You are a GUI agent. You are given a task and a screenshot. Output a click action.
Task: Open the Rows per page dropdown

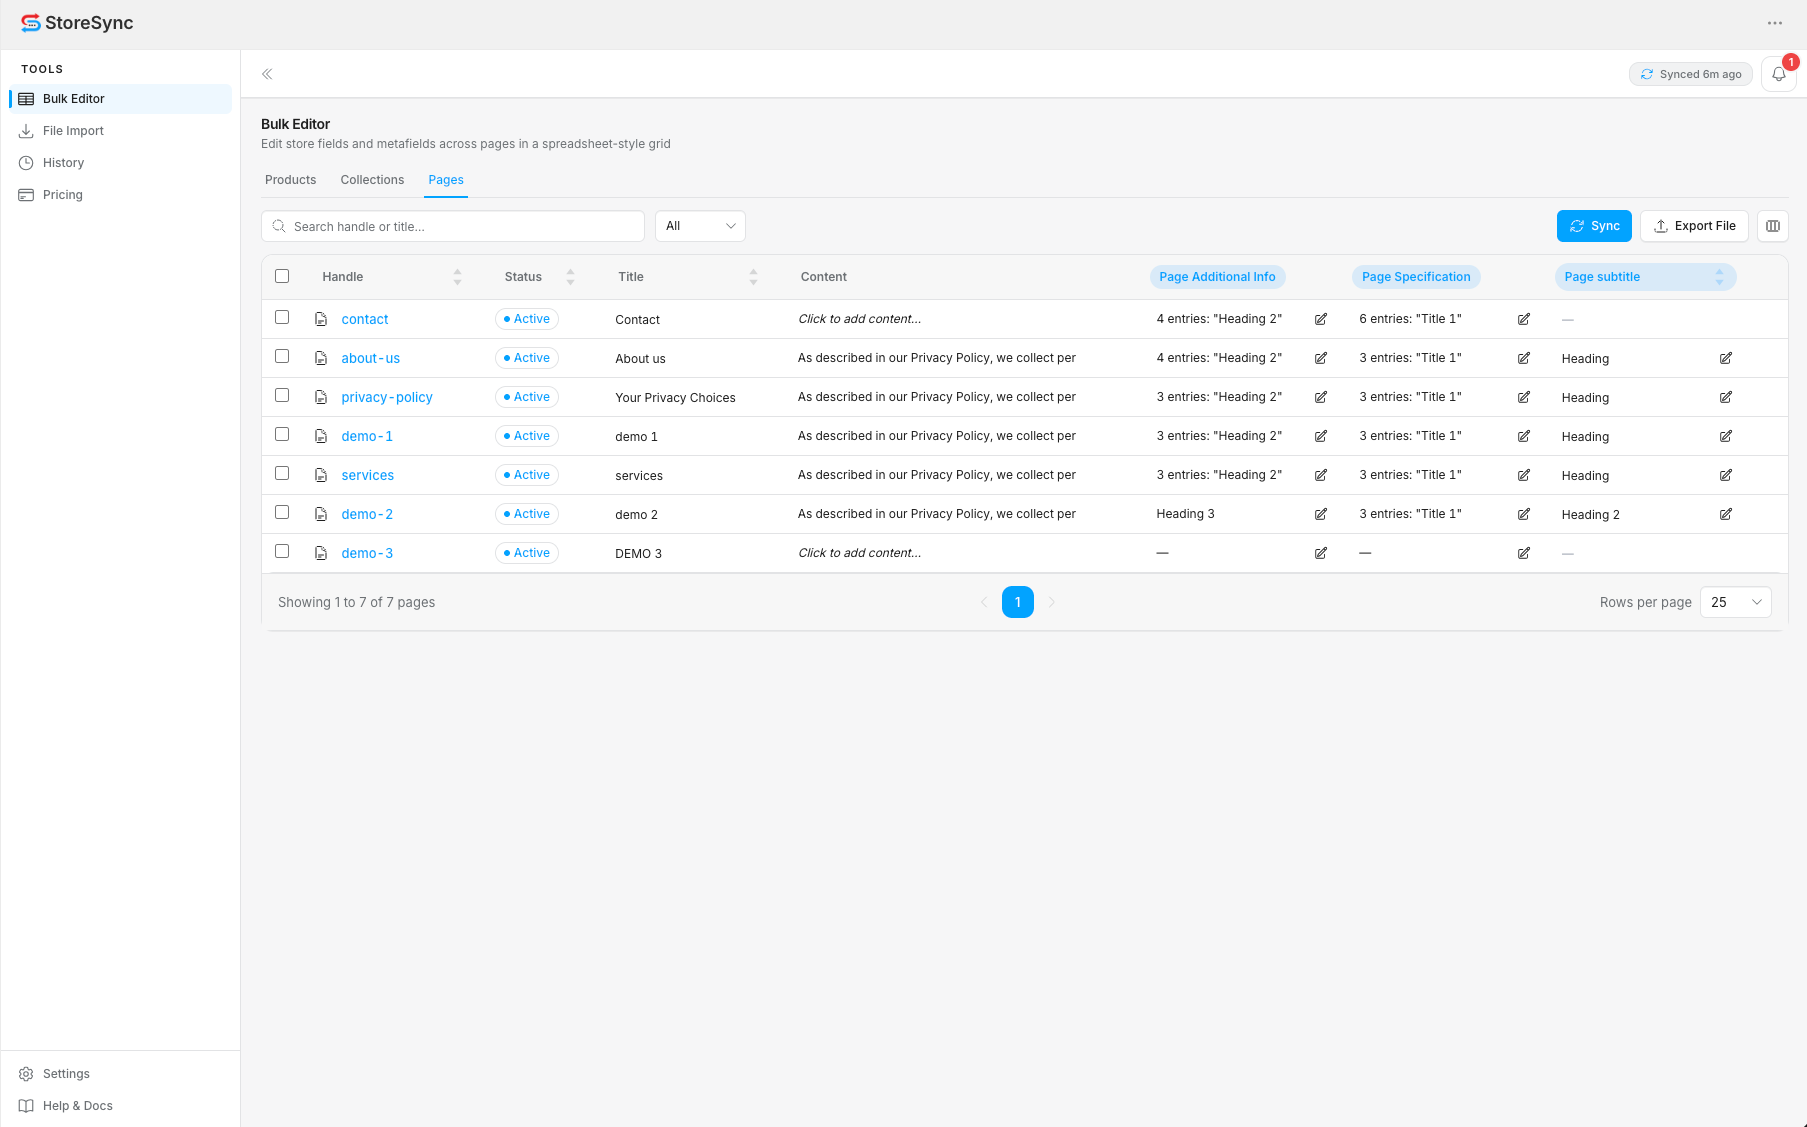pos(1736,602)
